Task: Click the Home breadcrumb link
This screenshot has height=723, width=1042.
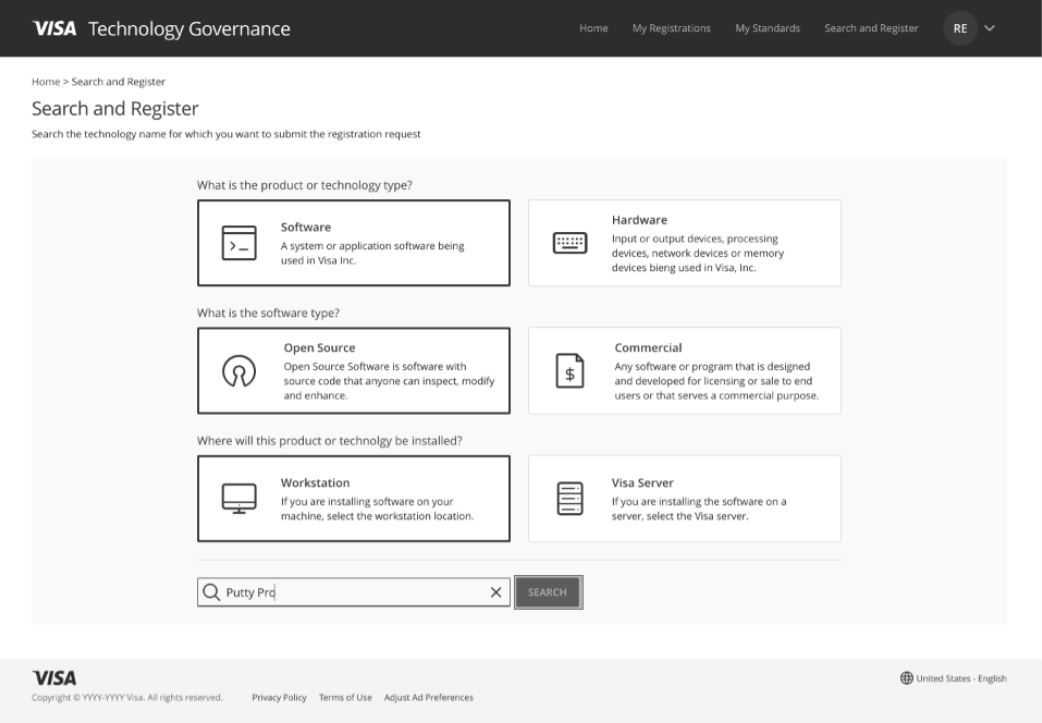Action: 46,82
